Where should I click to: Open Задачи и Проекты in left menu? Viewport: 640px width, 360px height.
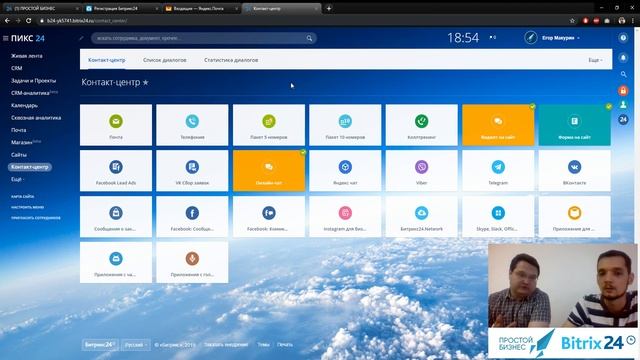pos(33,81)
